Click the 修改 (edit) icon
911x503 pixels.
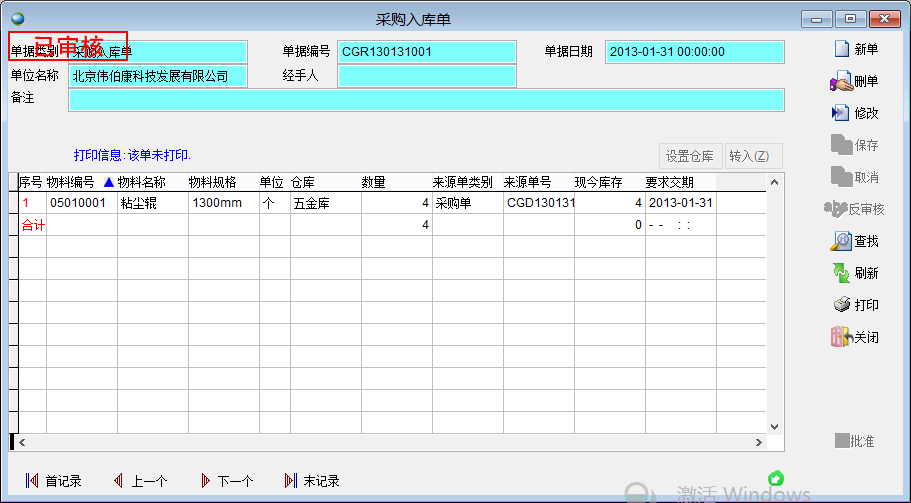[841, 114]
